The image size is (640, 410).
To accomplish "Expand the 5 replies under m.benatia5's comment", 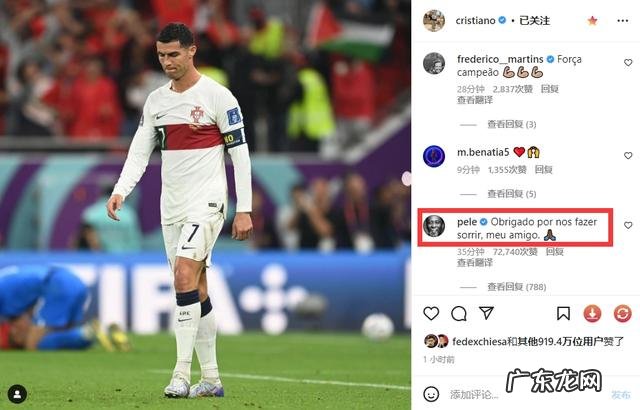I will tap(511, 194).
